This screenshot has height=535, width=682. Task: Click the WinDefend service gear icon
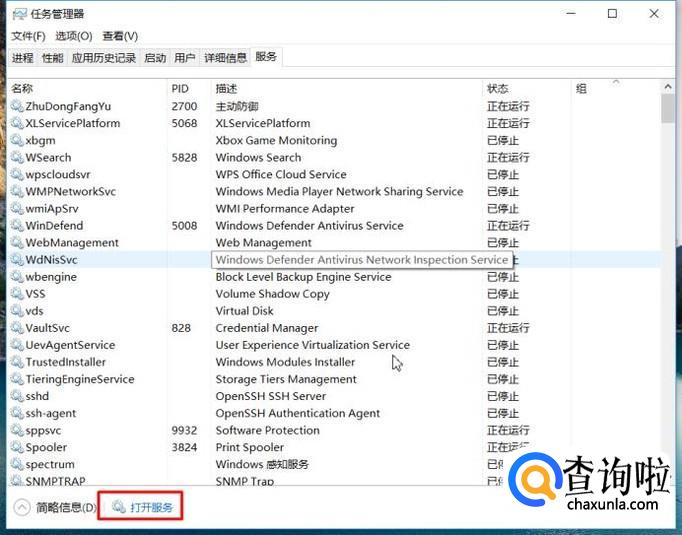(17, 225)
